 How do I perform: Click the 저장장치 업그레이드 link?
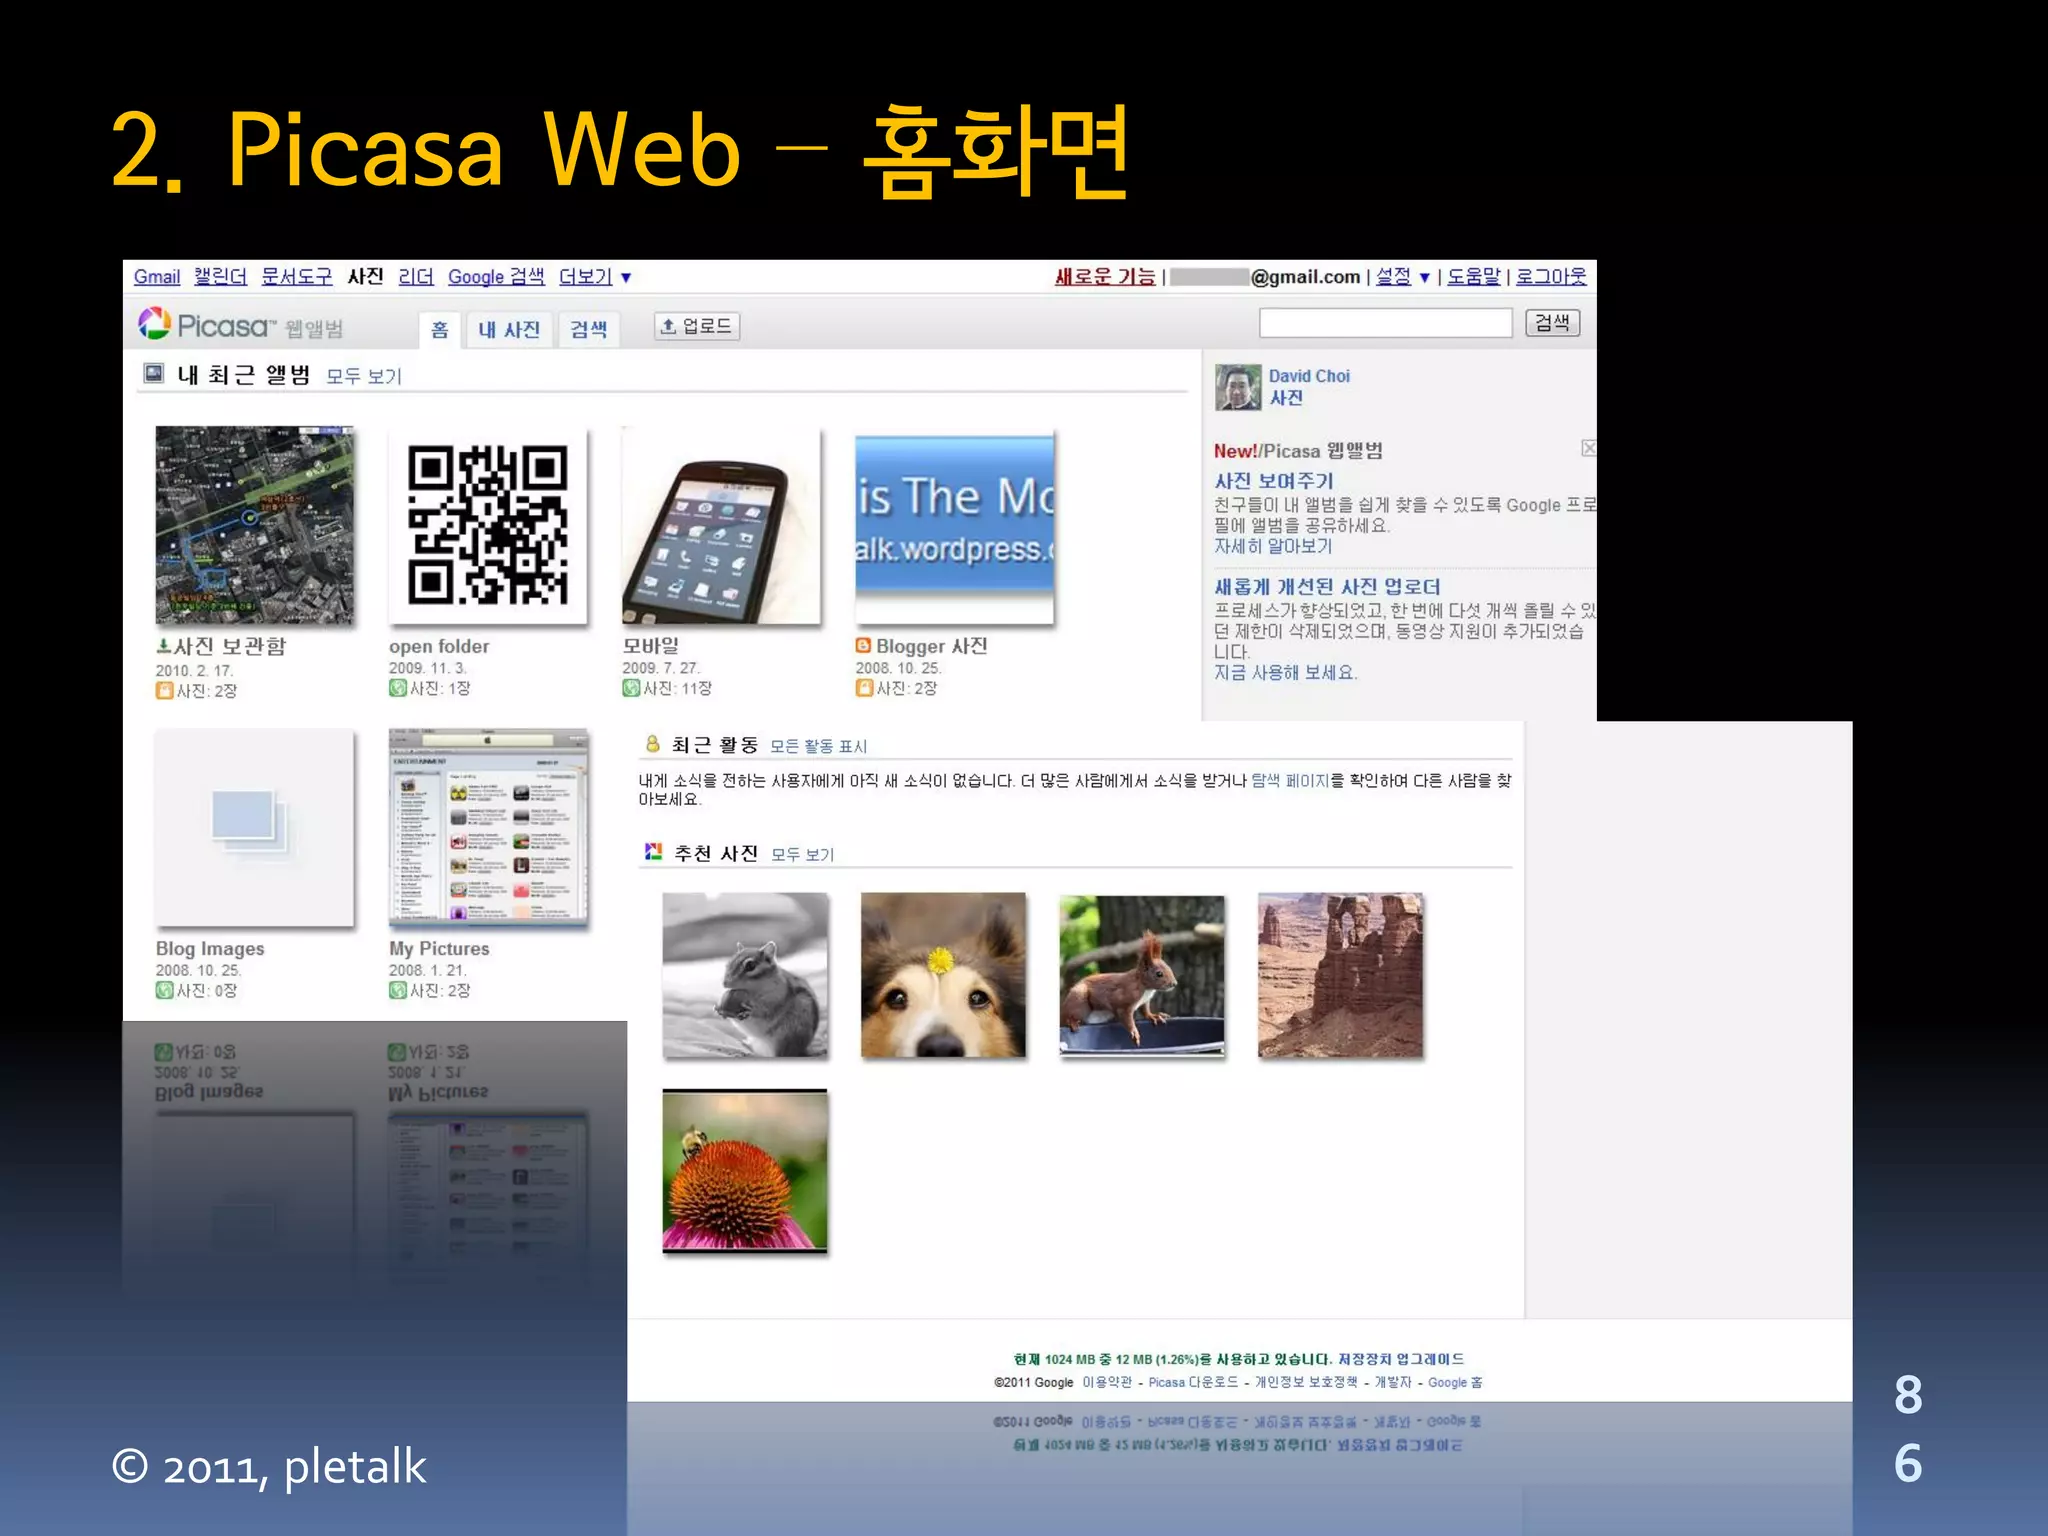[1401, 1359]
